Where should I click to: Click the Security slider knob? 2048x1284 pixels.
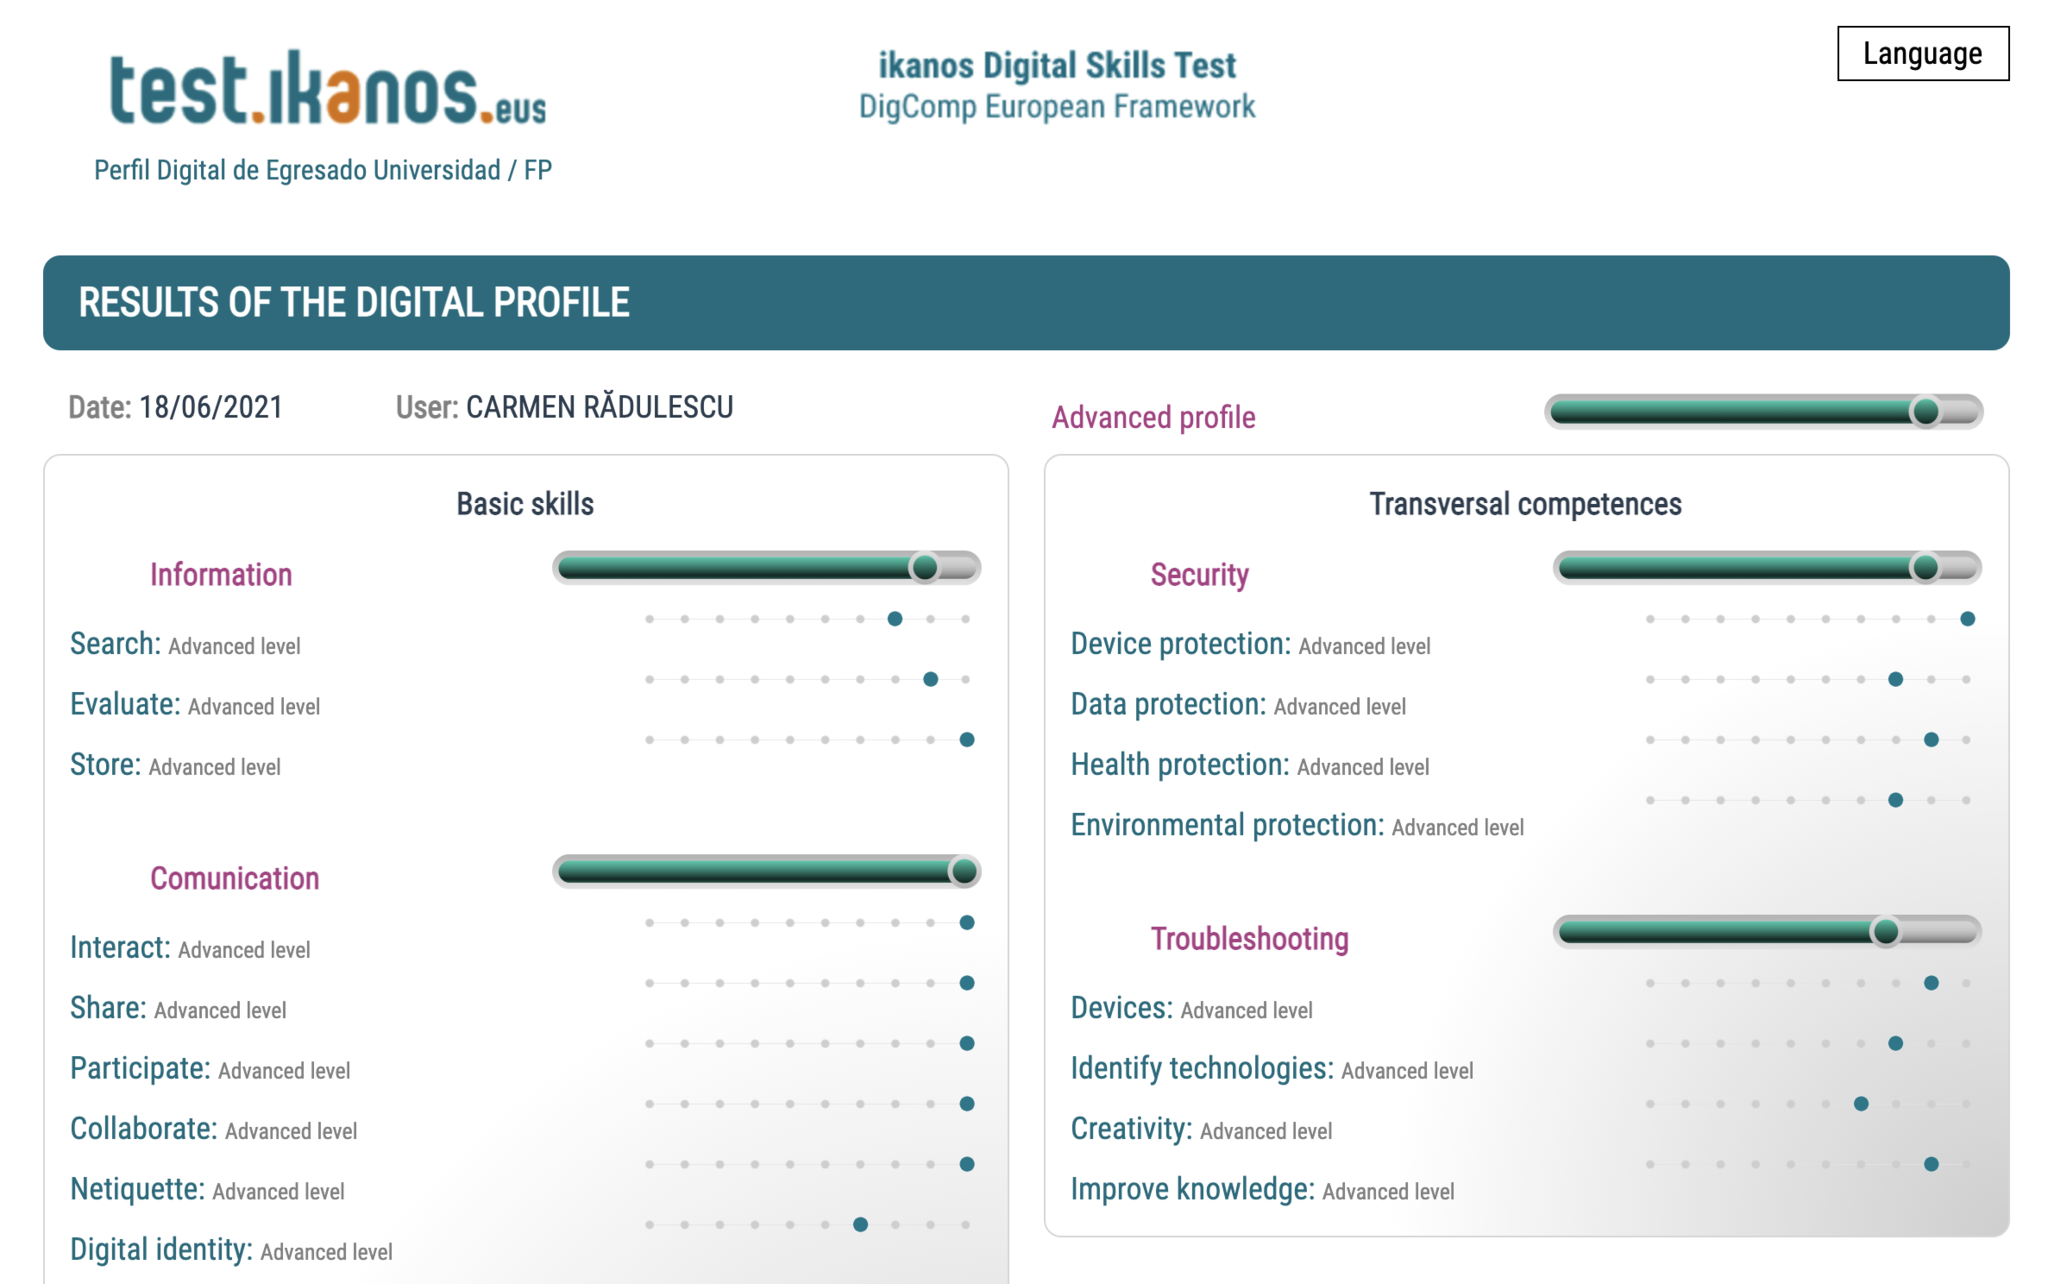pos(1925,568)
